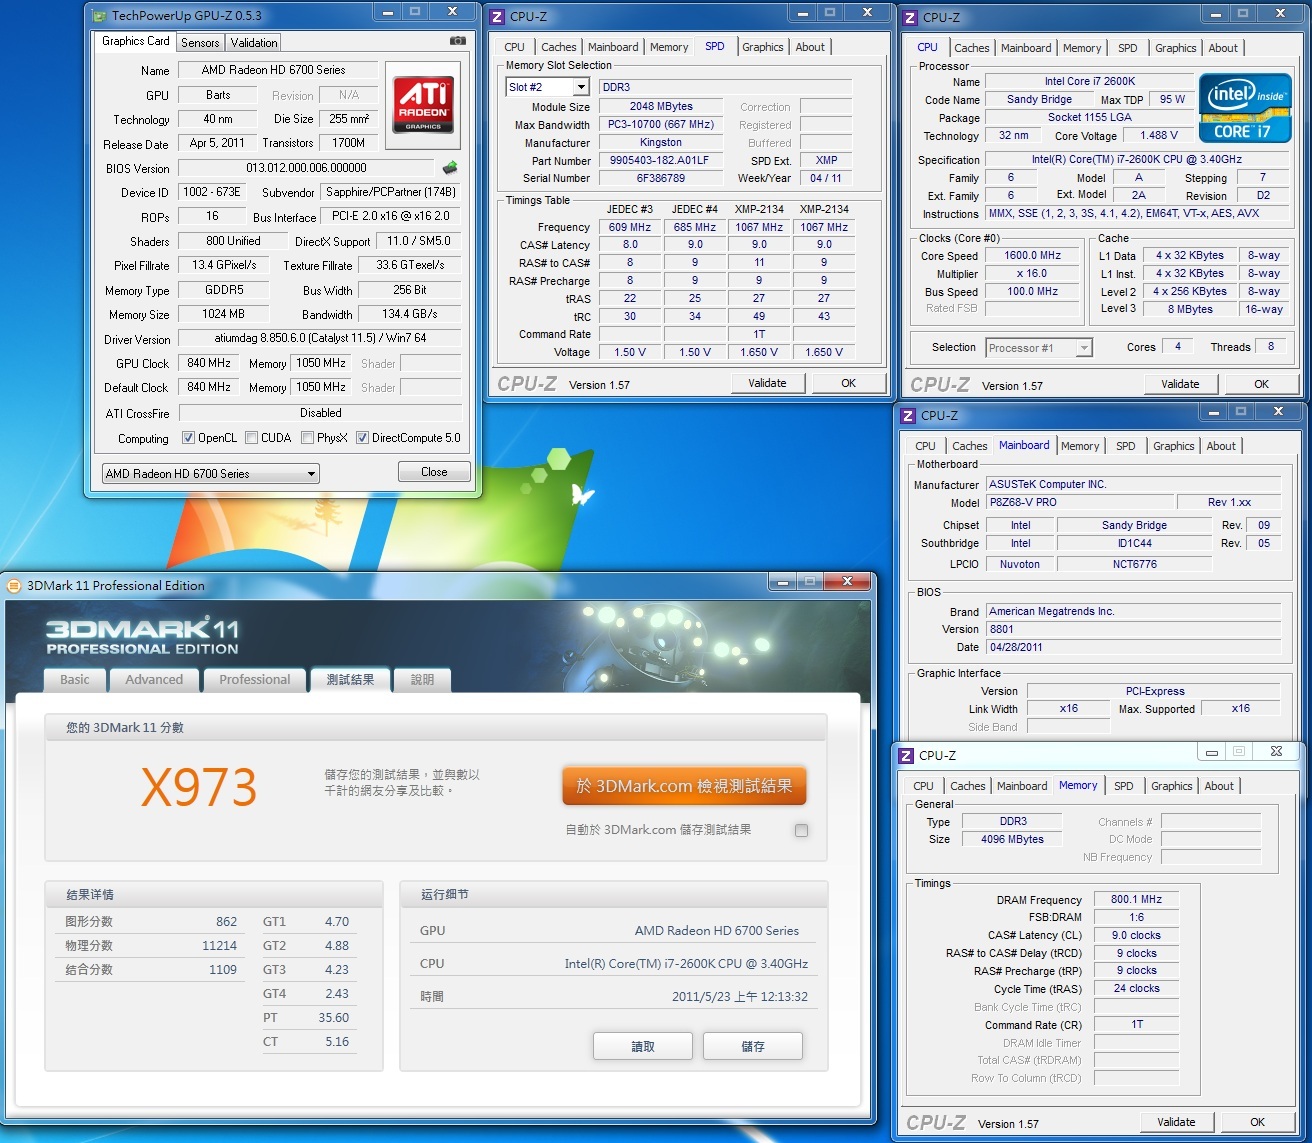Click the 3DMark 11 title bar icon

click(x=14, y=586)
